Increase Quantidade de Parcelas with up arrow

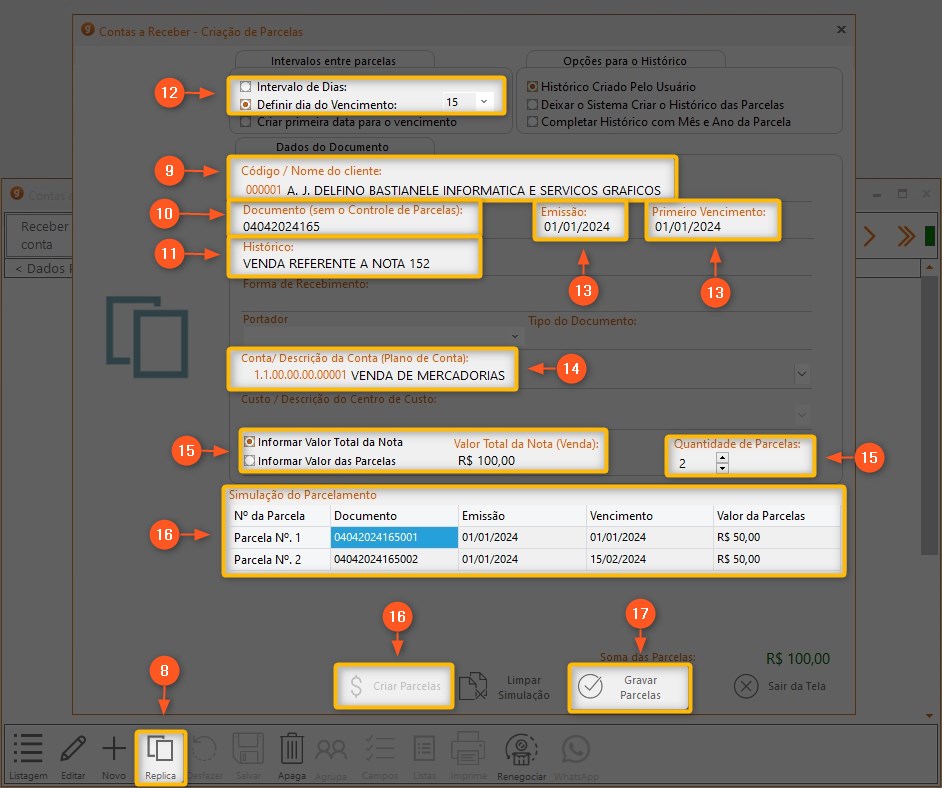(x=722, y=458)
